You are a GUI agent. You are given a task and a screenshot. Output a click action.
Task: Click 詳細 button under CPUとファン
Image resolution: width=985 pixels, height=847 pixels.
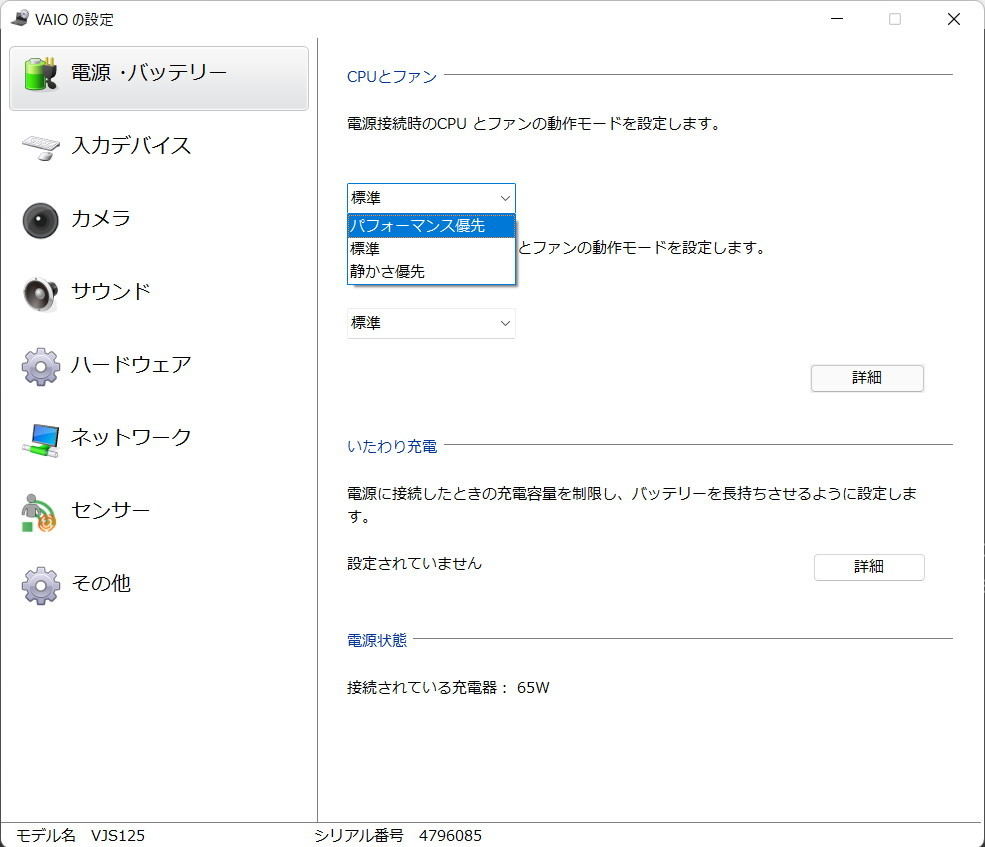click(867, 378)
